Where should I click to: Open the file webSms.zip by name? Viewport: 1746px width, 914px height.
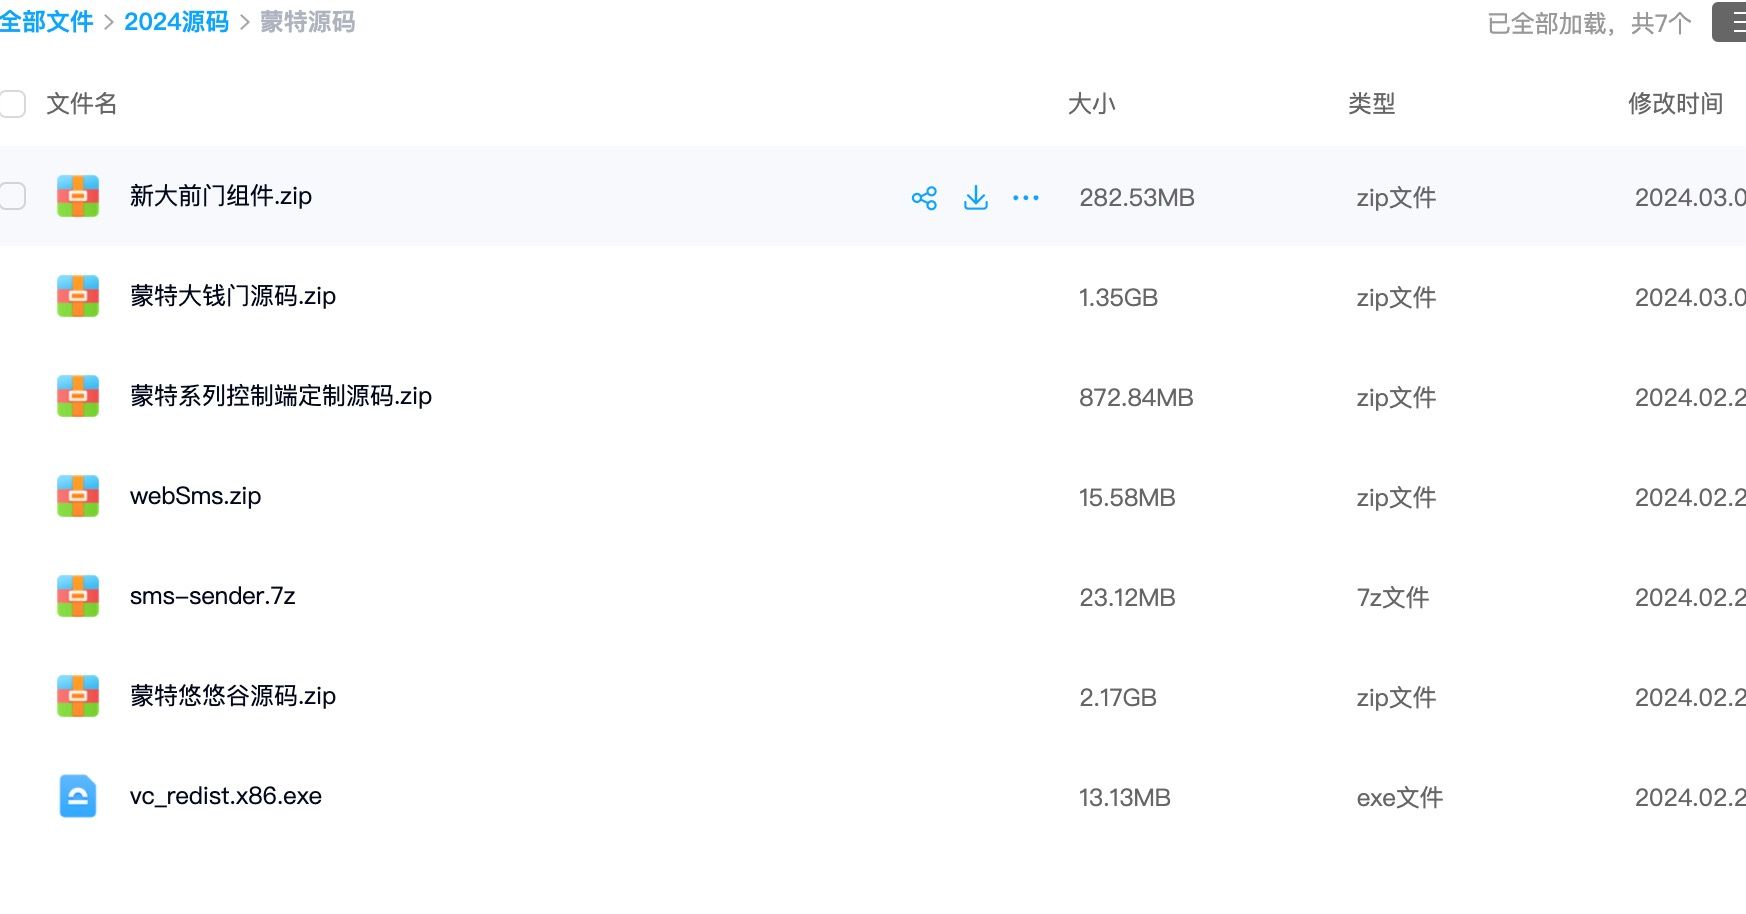pyautogui.click(x=196, y=496)
